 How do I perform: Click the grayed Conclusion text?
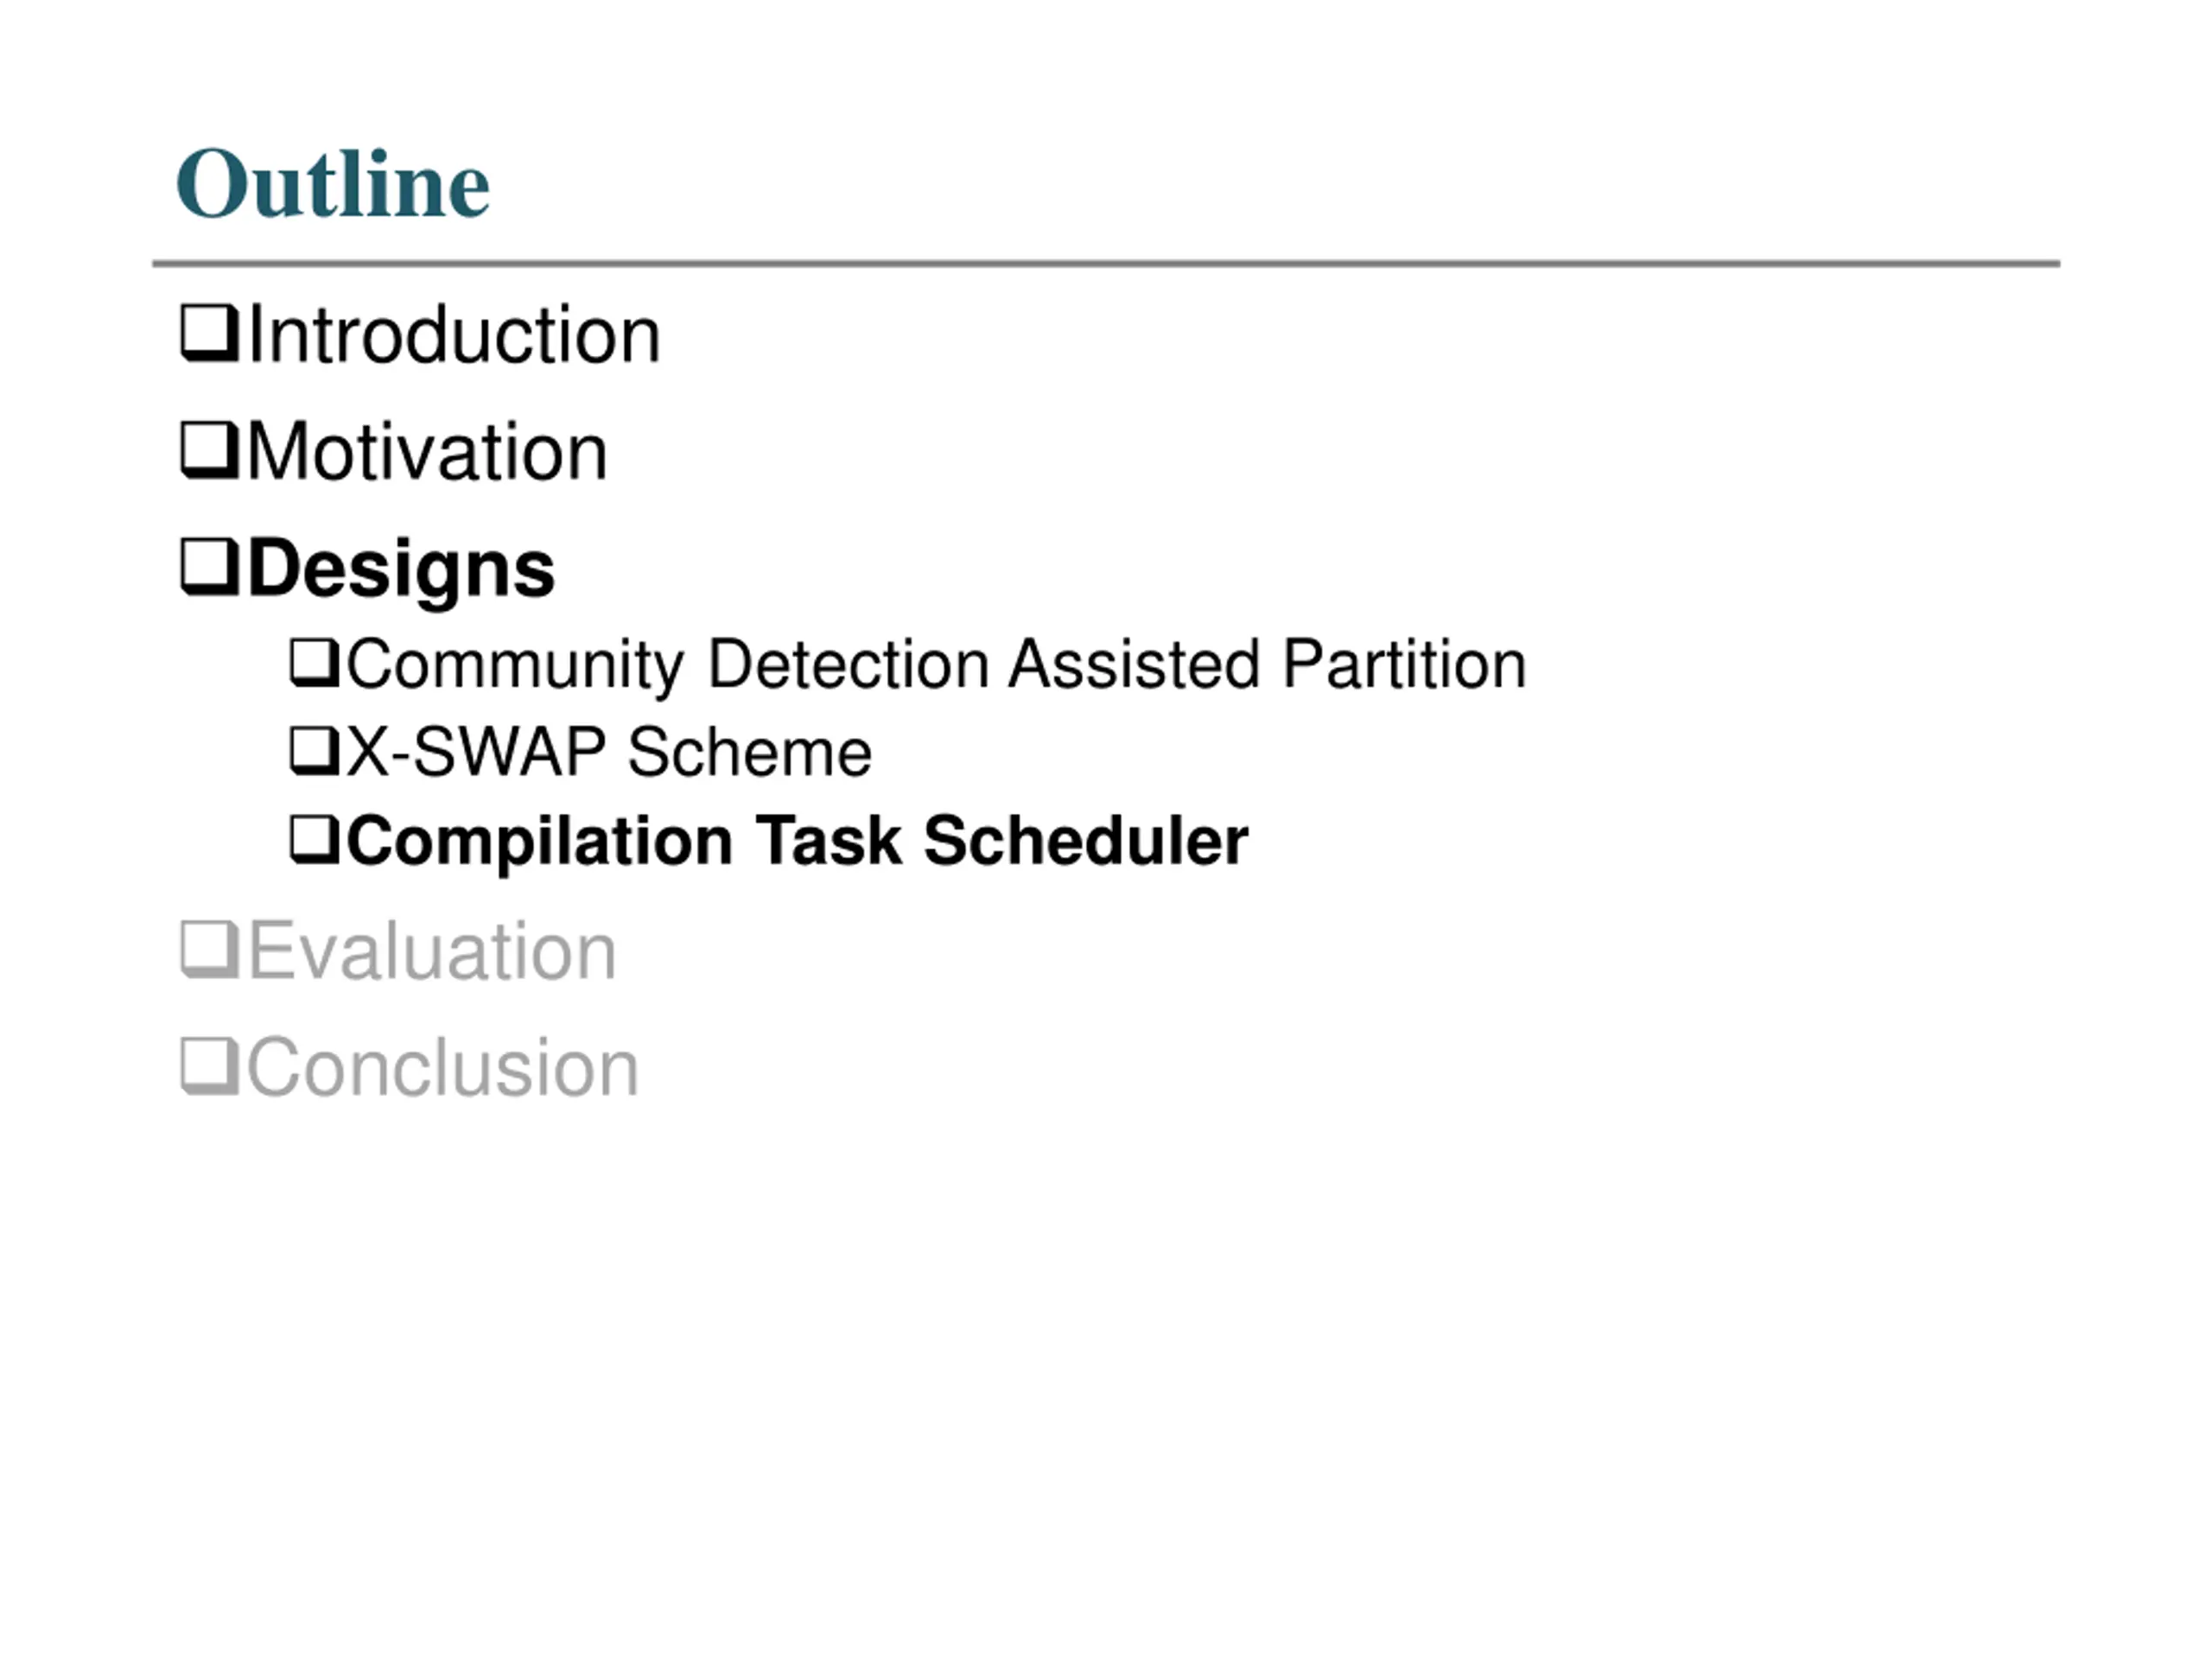pyautogui.click(x=443, y=1067)
